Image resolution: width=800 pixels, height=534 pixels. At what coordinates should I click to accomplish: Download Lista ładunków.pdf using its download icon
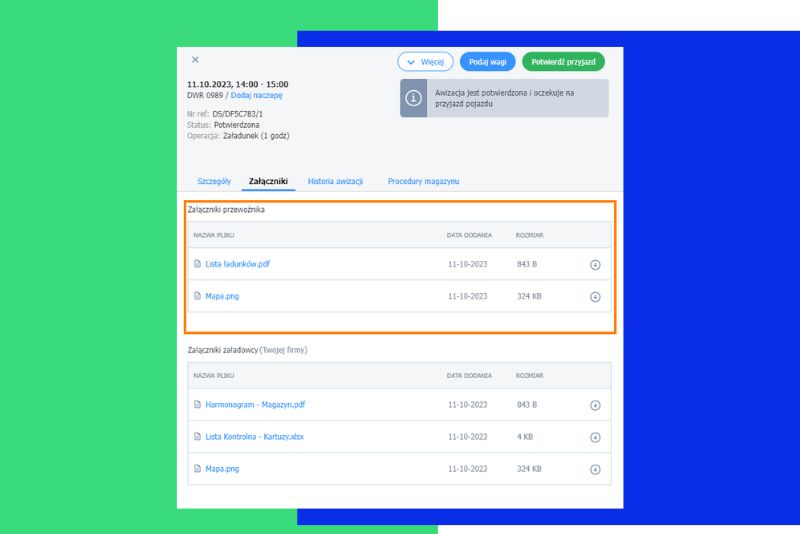point(595,265)
